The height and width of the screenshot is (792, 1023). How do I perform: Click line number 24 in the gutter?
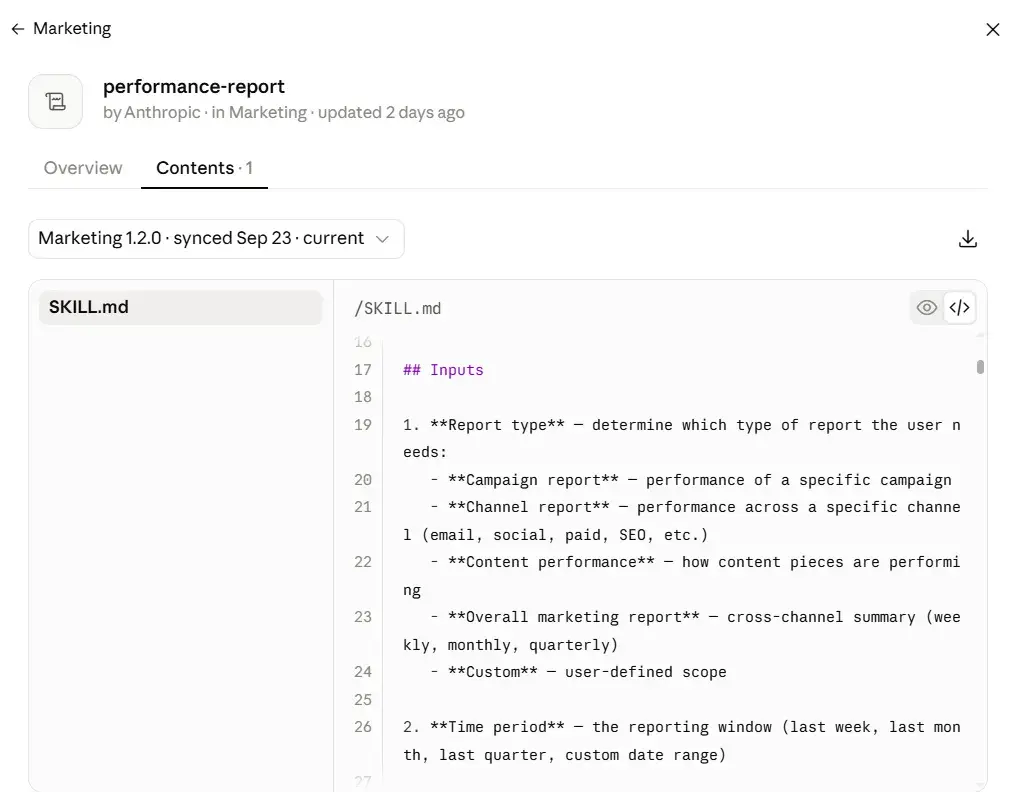click(363, 672)
